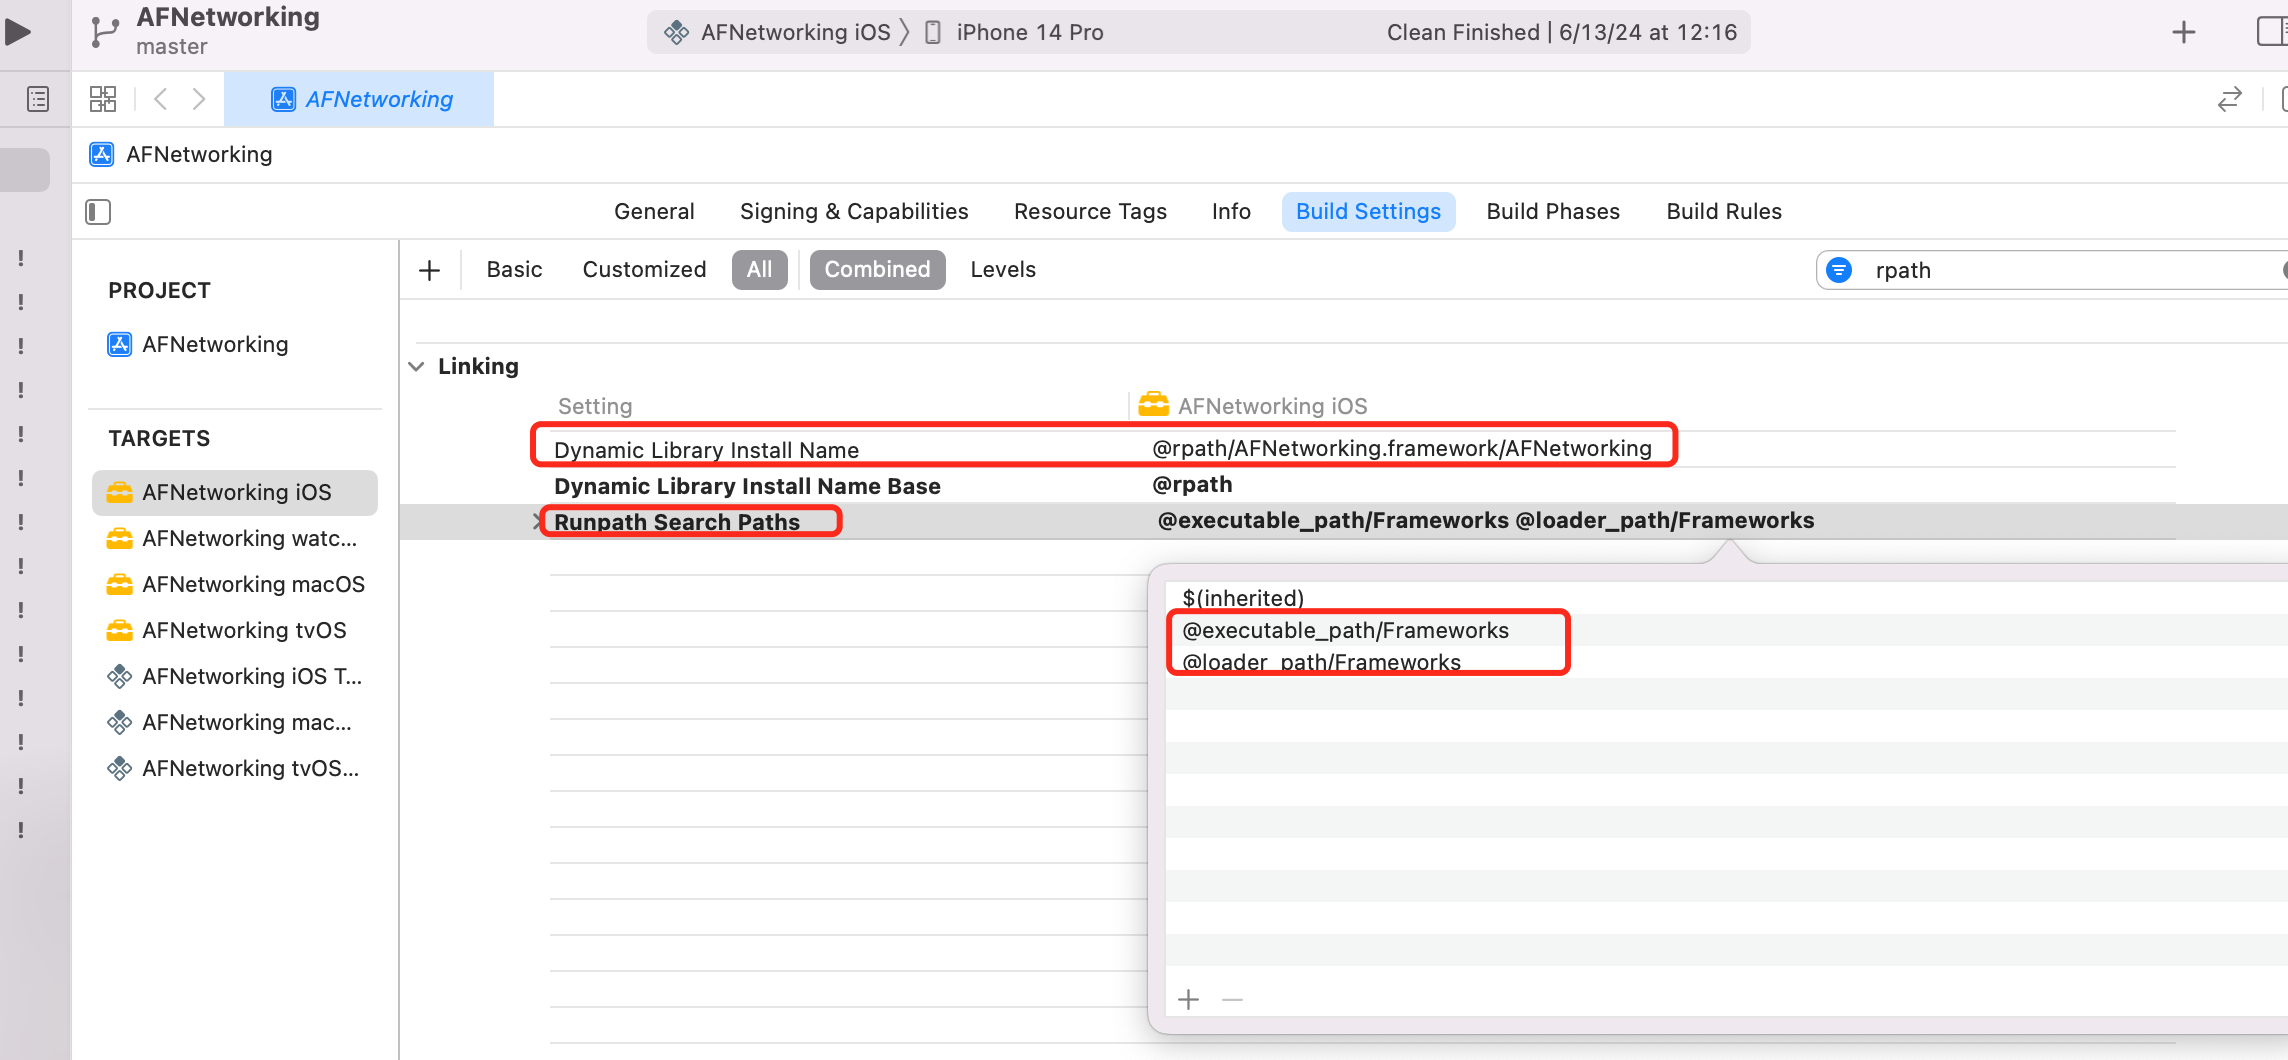The image size is (2288, 1060).
Task: Go forward with the right chevron
Action: coord(199,99)
